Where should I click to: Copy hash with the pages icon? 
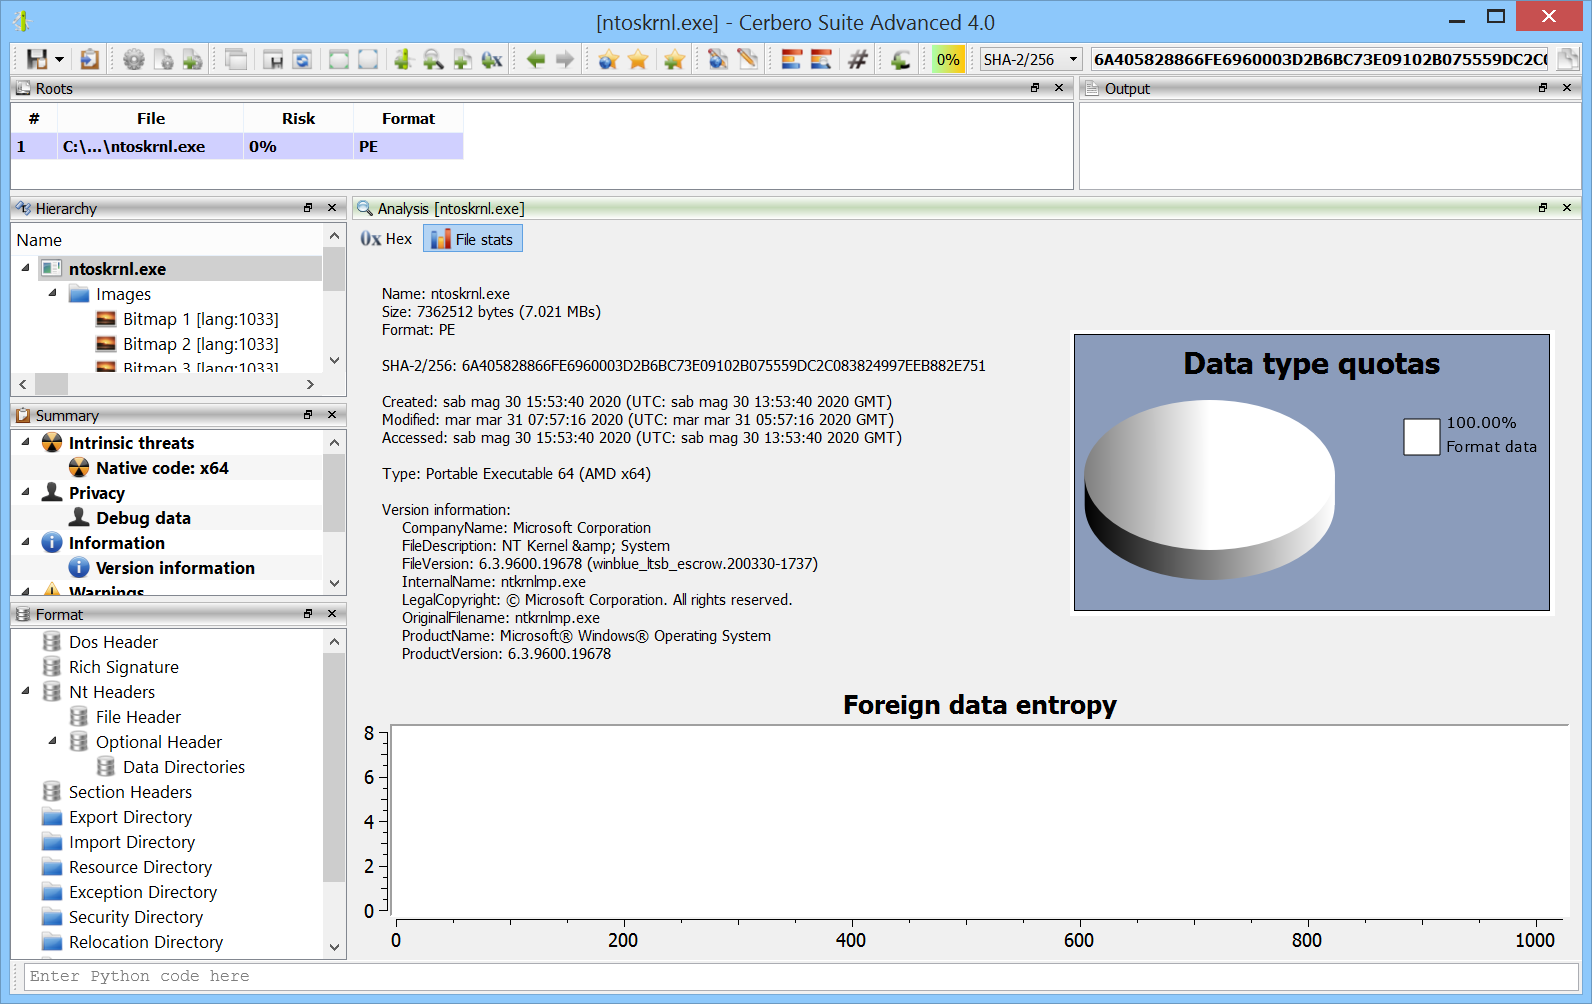[1568, 59]
